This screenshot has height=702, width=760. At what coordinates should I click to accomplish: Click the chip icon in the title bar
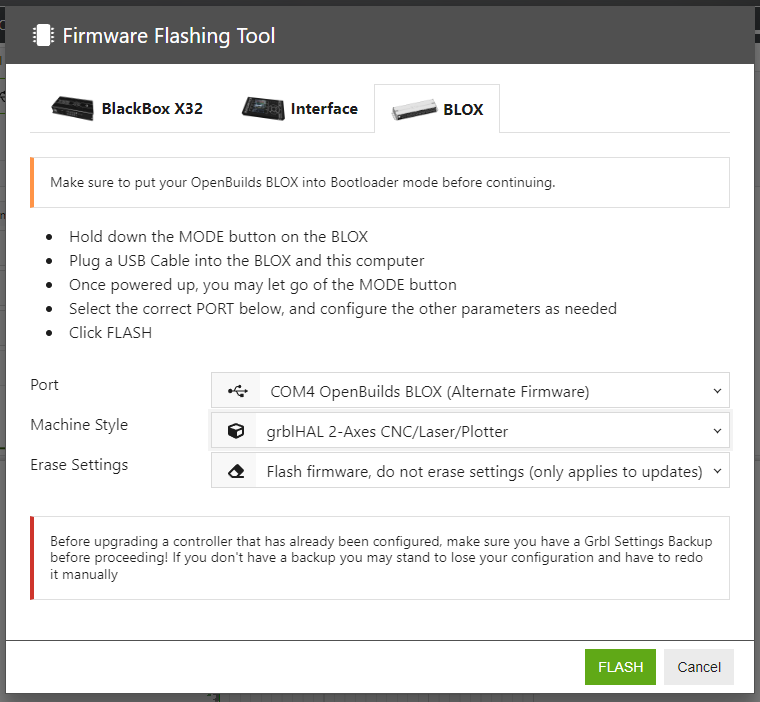[42, 36]
